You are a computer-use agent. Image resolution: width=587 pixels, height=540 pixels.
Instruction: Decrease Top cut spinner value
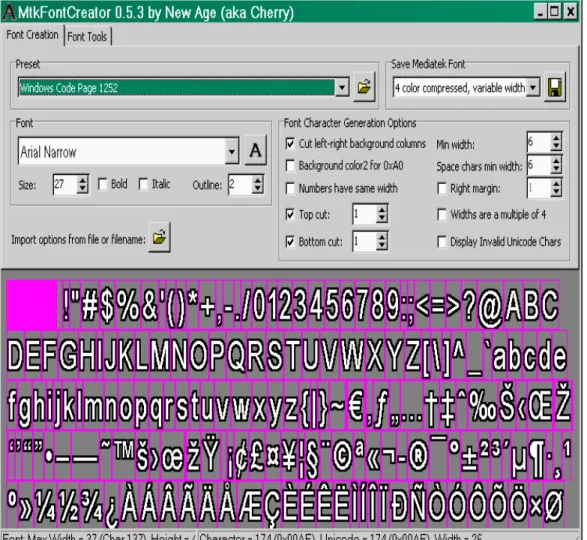coord(382,219)
